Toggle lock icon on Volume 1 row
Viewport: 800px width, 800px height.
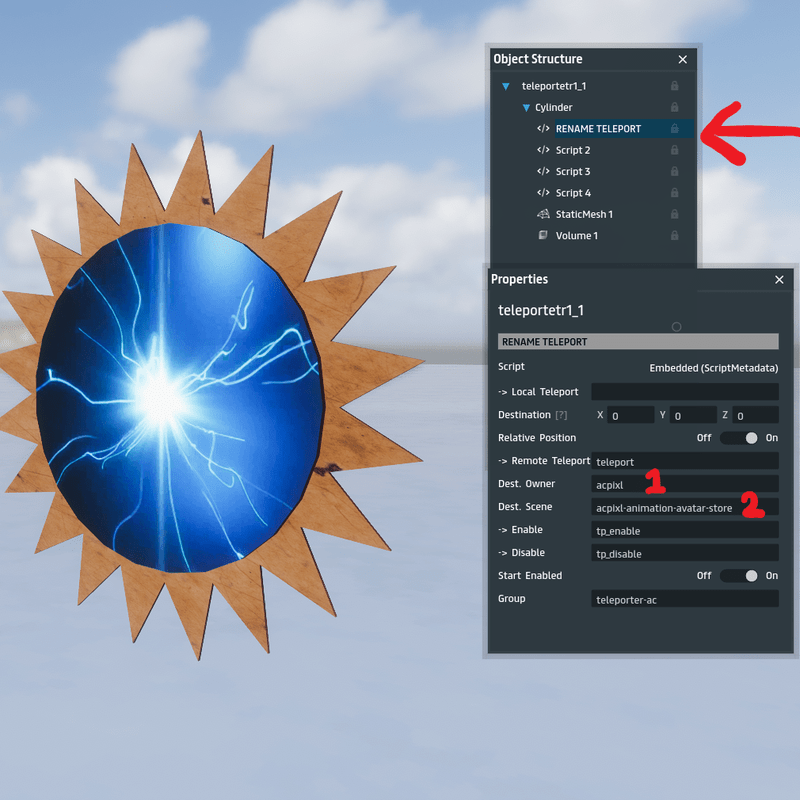[x=675, y=236]
